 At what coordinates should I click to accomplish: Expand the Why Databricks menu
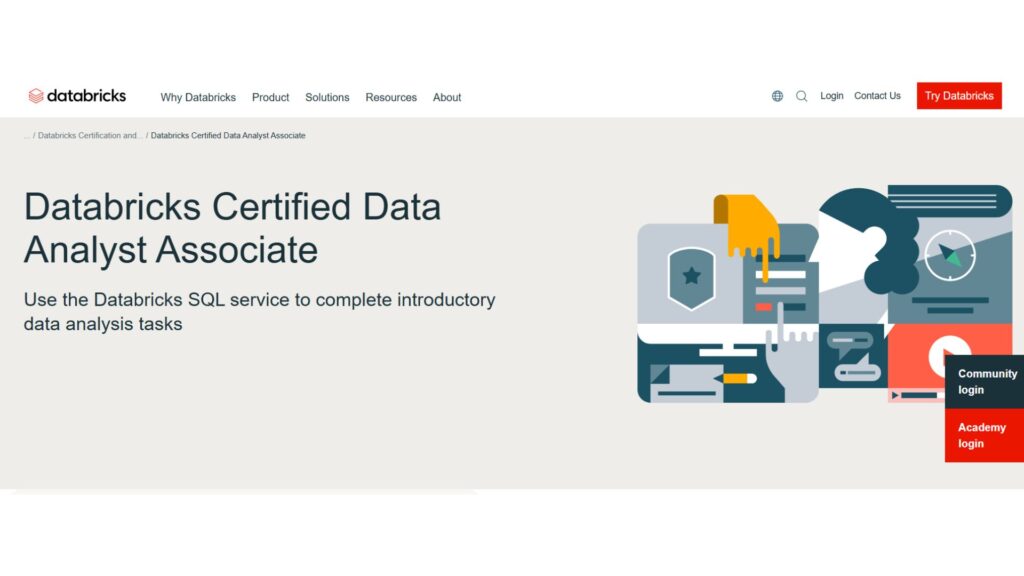(x=198, y=97)
